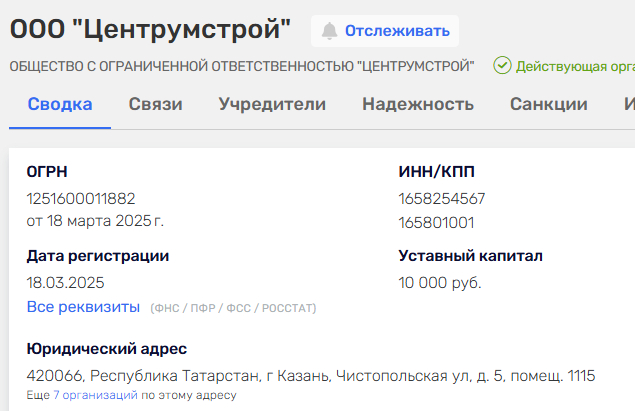Click the registration date 18.03.2025
The height and width of the screenshot is (411, 635).
coord(65,283)
